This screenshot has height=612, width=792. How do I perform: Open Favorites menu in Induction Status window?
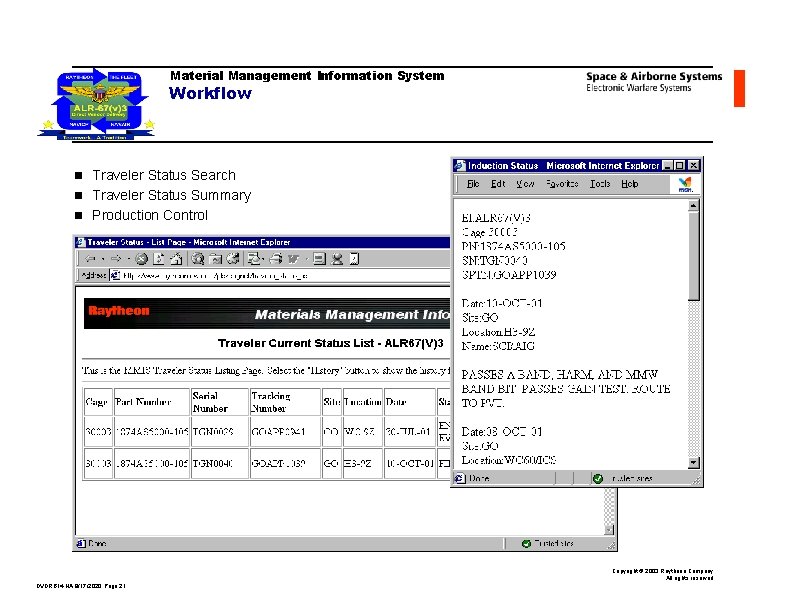(562, 184)
